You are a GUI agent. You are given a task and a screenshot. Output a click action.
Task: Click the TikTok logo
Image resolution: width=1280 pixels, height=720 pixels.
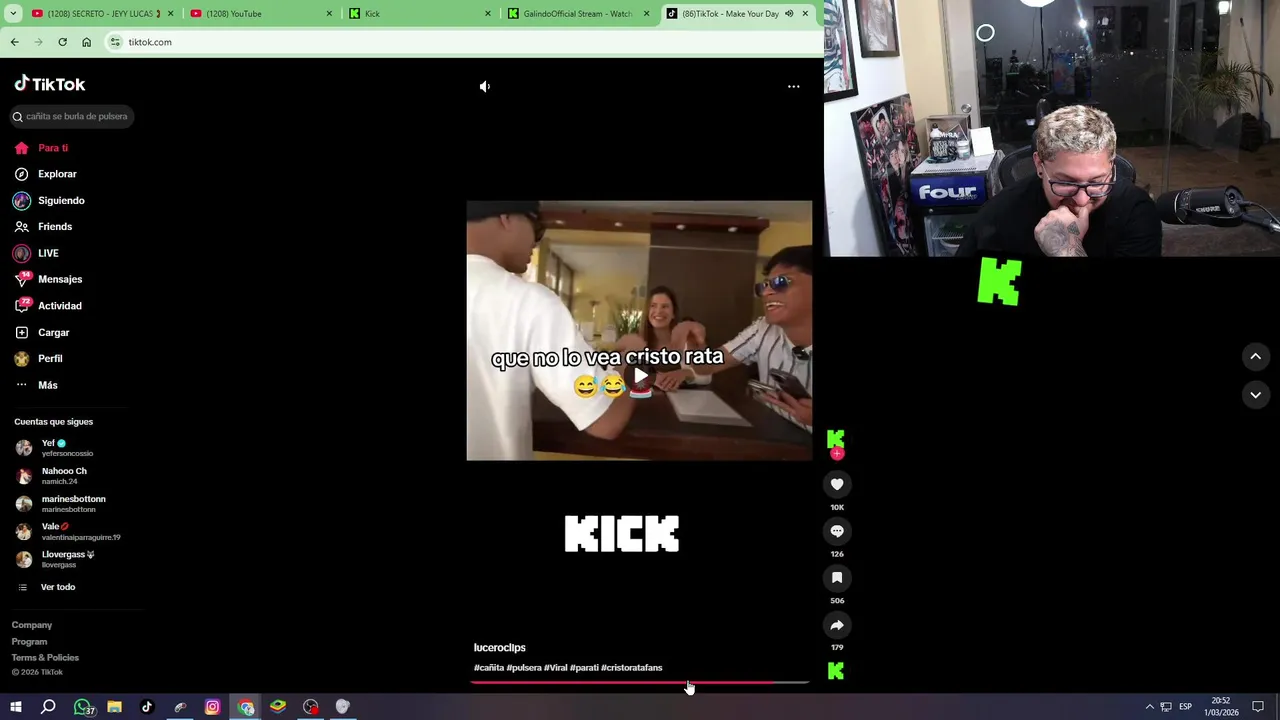coord(50,84)
